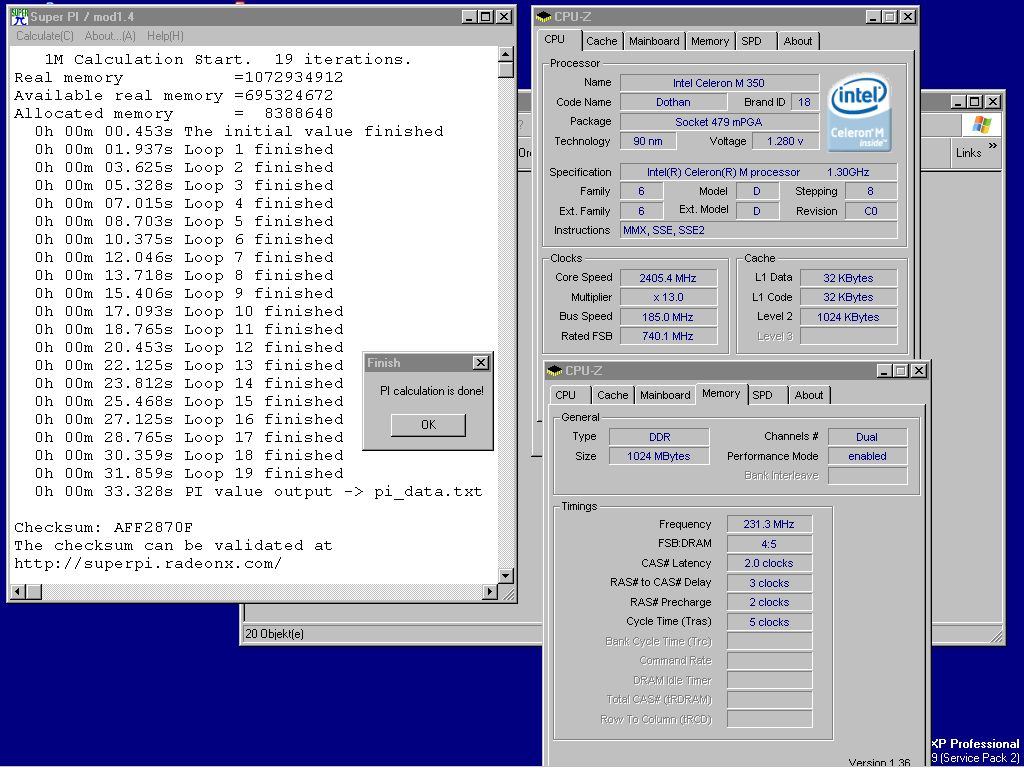Click Super PI vertical scrollbar down arrow
Image resolution: width=1024 pixels, height=768 pixels.
[x=506, y=575]
